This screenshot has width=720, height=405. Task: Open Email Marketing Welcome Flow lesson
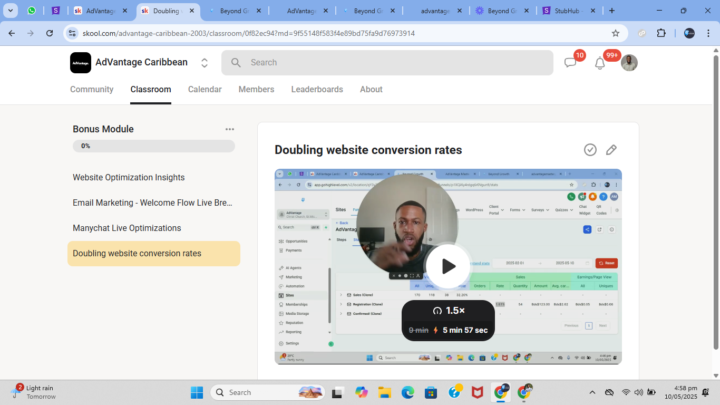153,203
